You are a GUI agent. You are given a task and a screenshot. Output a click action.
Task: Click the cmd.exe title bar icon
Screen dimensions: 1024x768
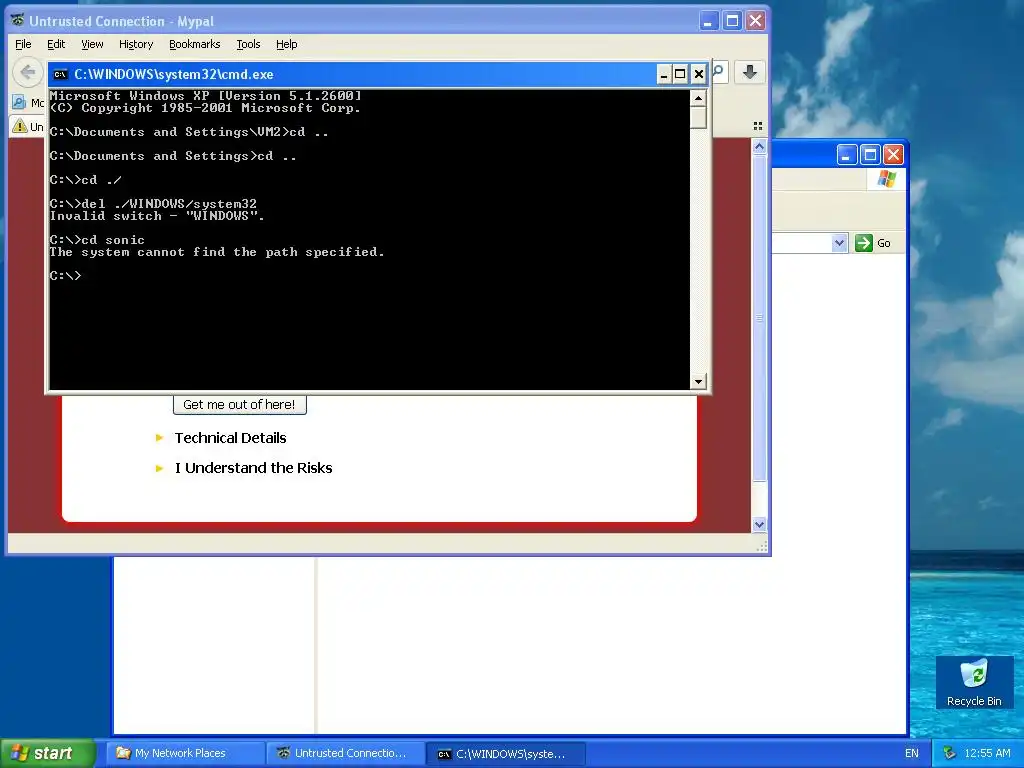click(60, 74)
